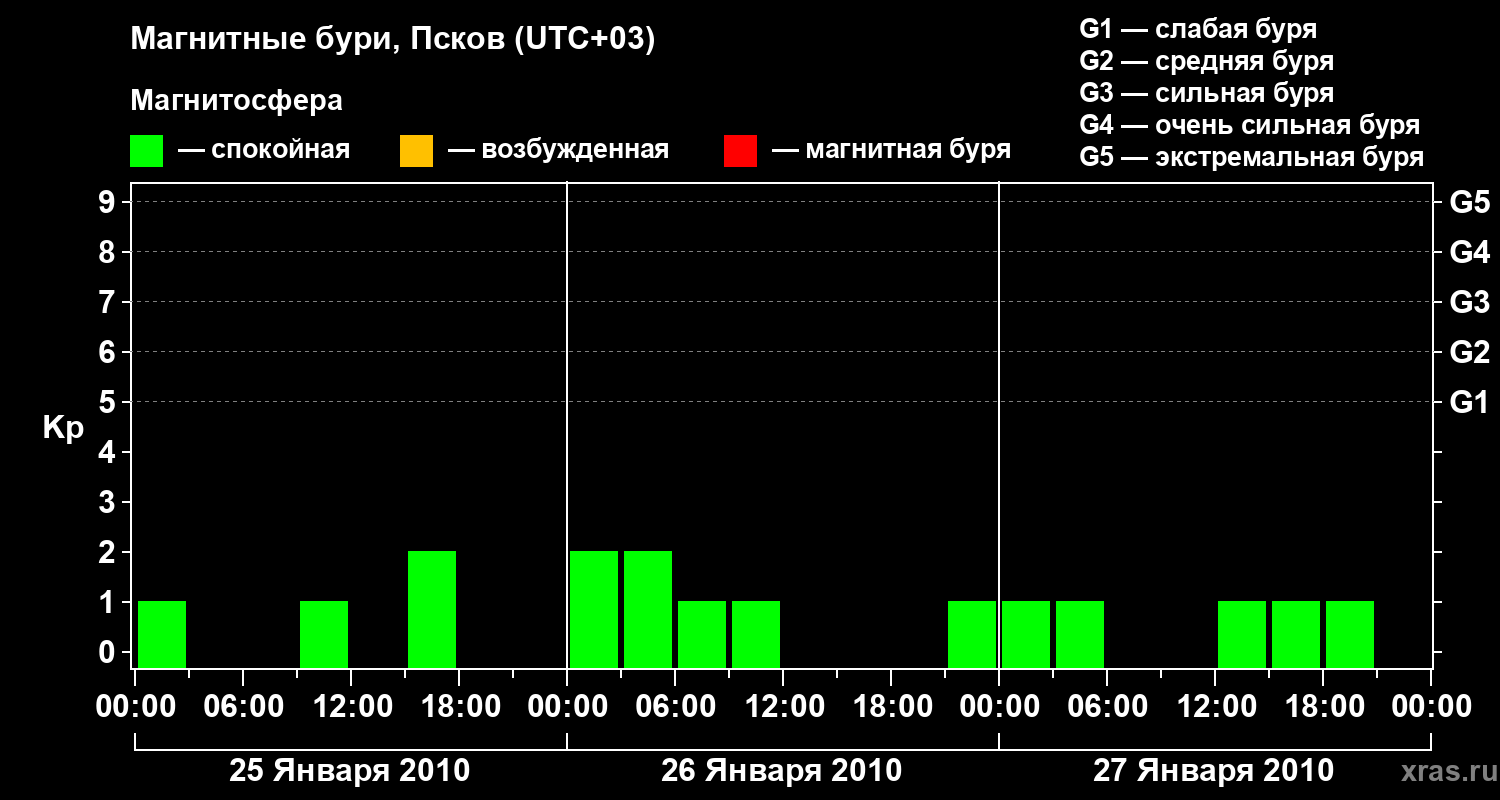This screenshot has height=800, width=1500.
Task: Click the 25 Января 00:00–03:00 green bar
Action: pos(162,634)
